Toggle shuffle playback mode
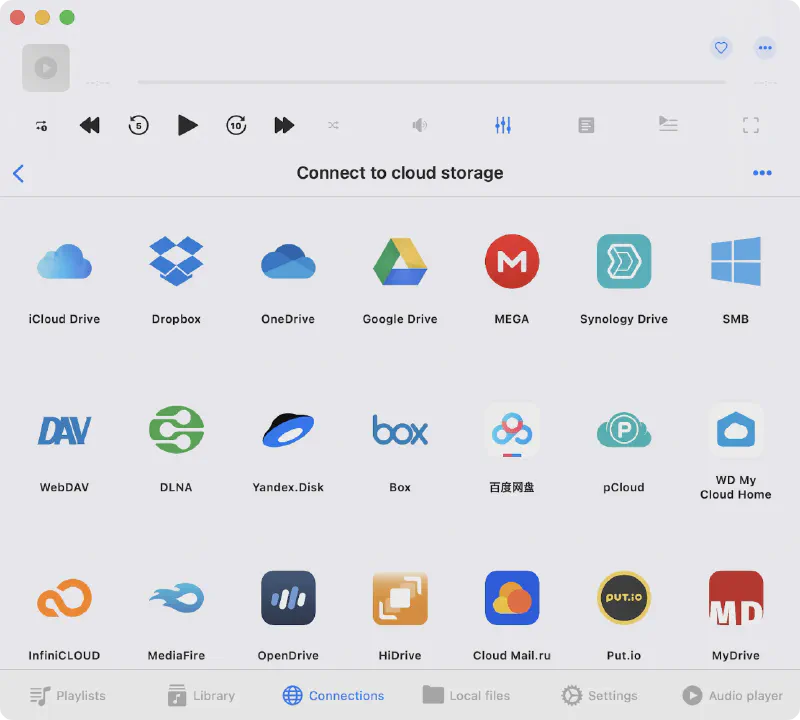Image resolution: width=800 pixels, height=720 pixels. tap(333, 125)
